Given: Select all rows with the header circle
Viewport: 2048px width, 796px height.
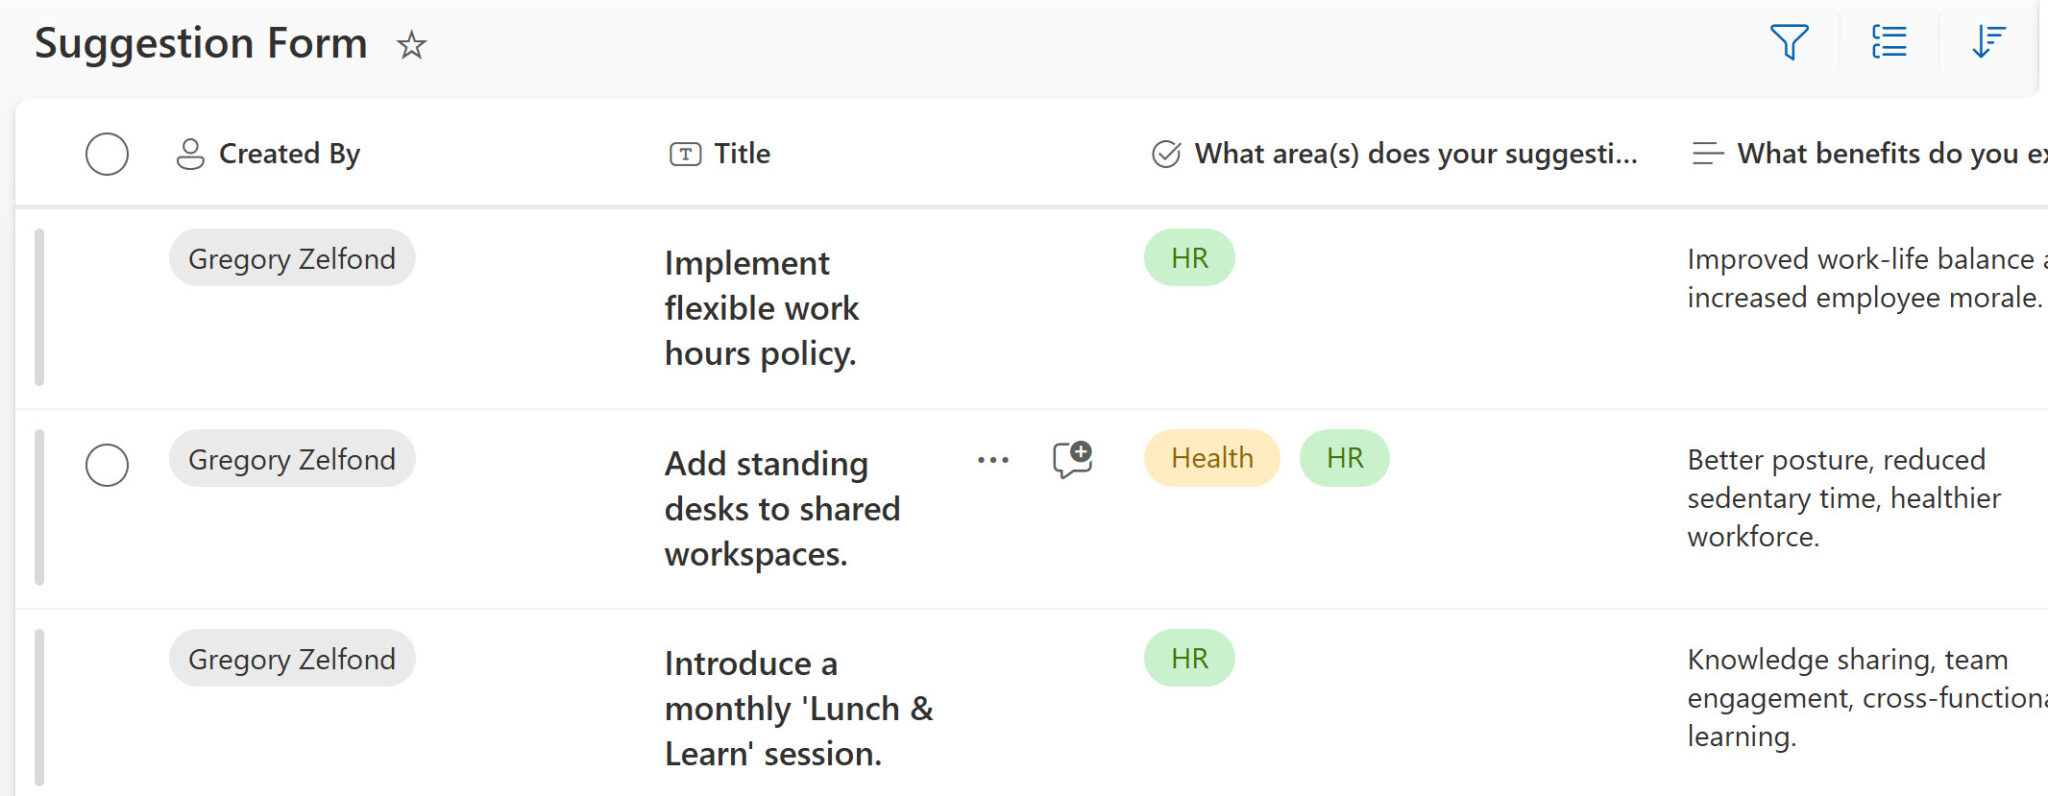Looking at the screenshot, I should pyautogui.click(x=108, y=154).
